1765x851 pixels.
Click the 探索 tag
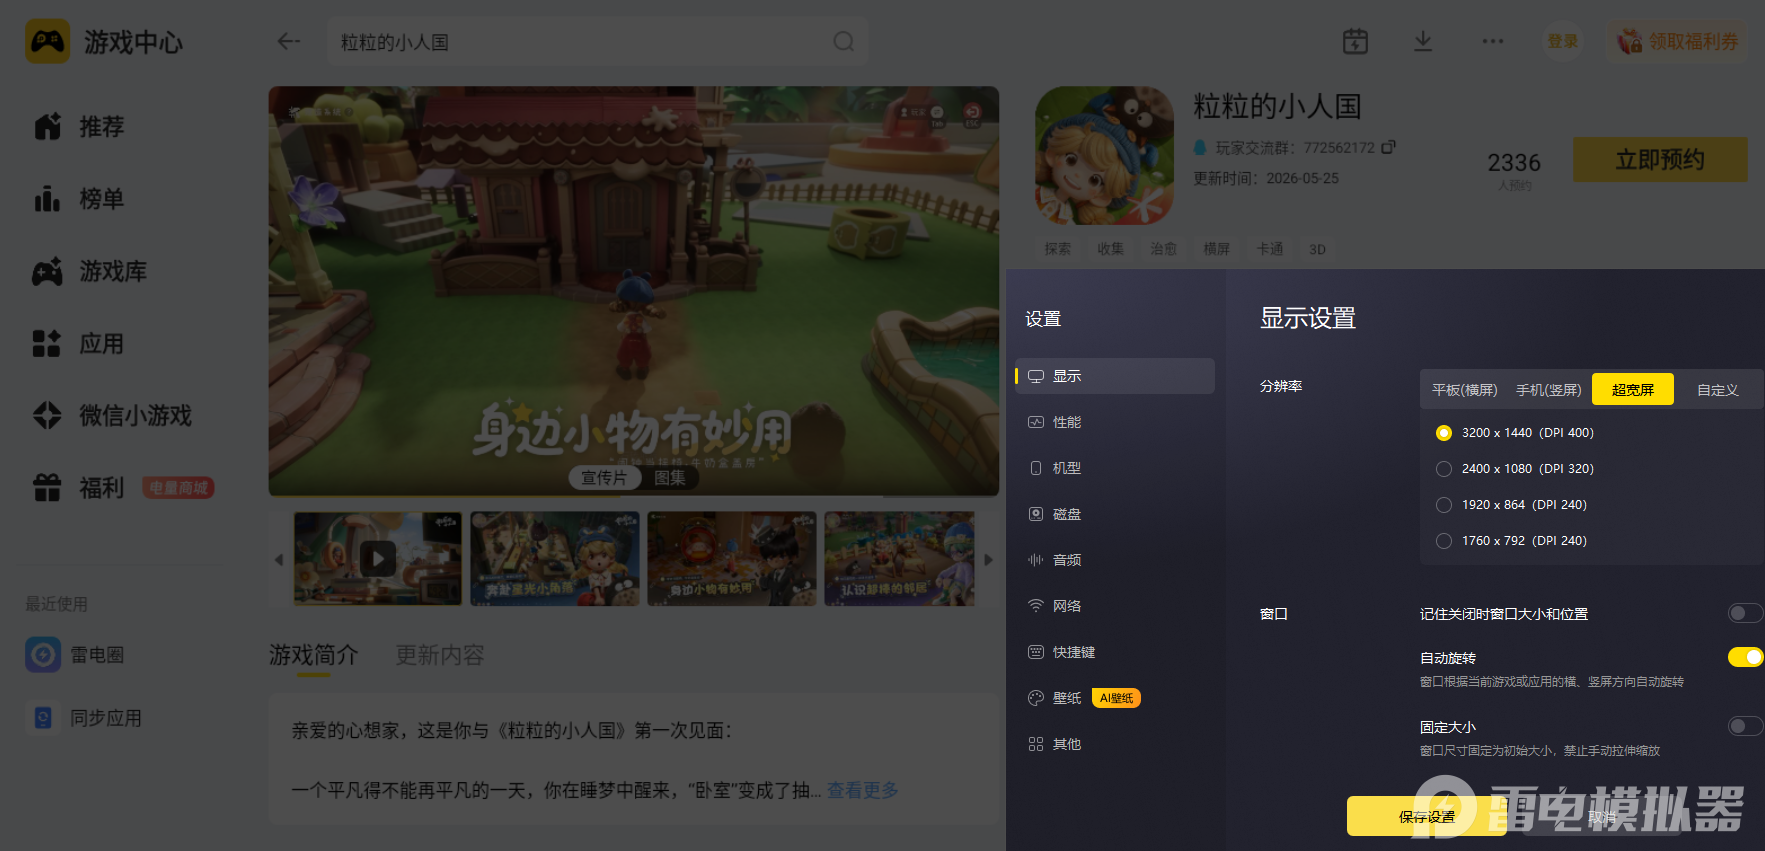click(1058, 249)
